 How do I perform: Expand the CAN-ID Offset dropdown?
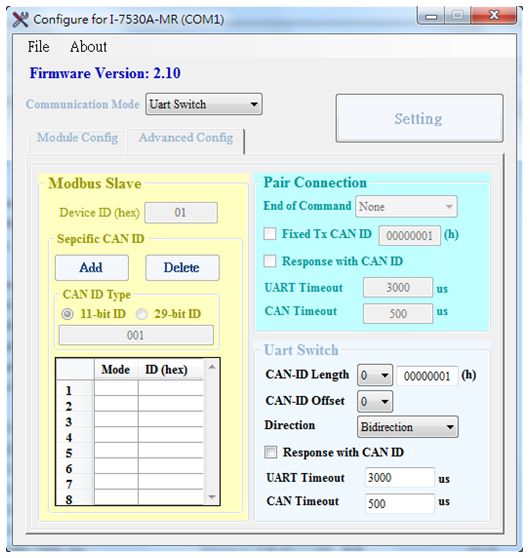375,401
